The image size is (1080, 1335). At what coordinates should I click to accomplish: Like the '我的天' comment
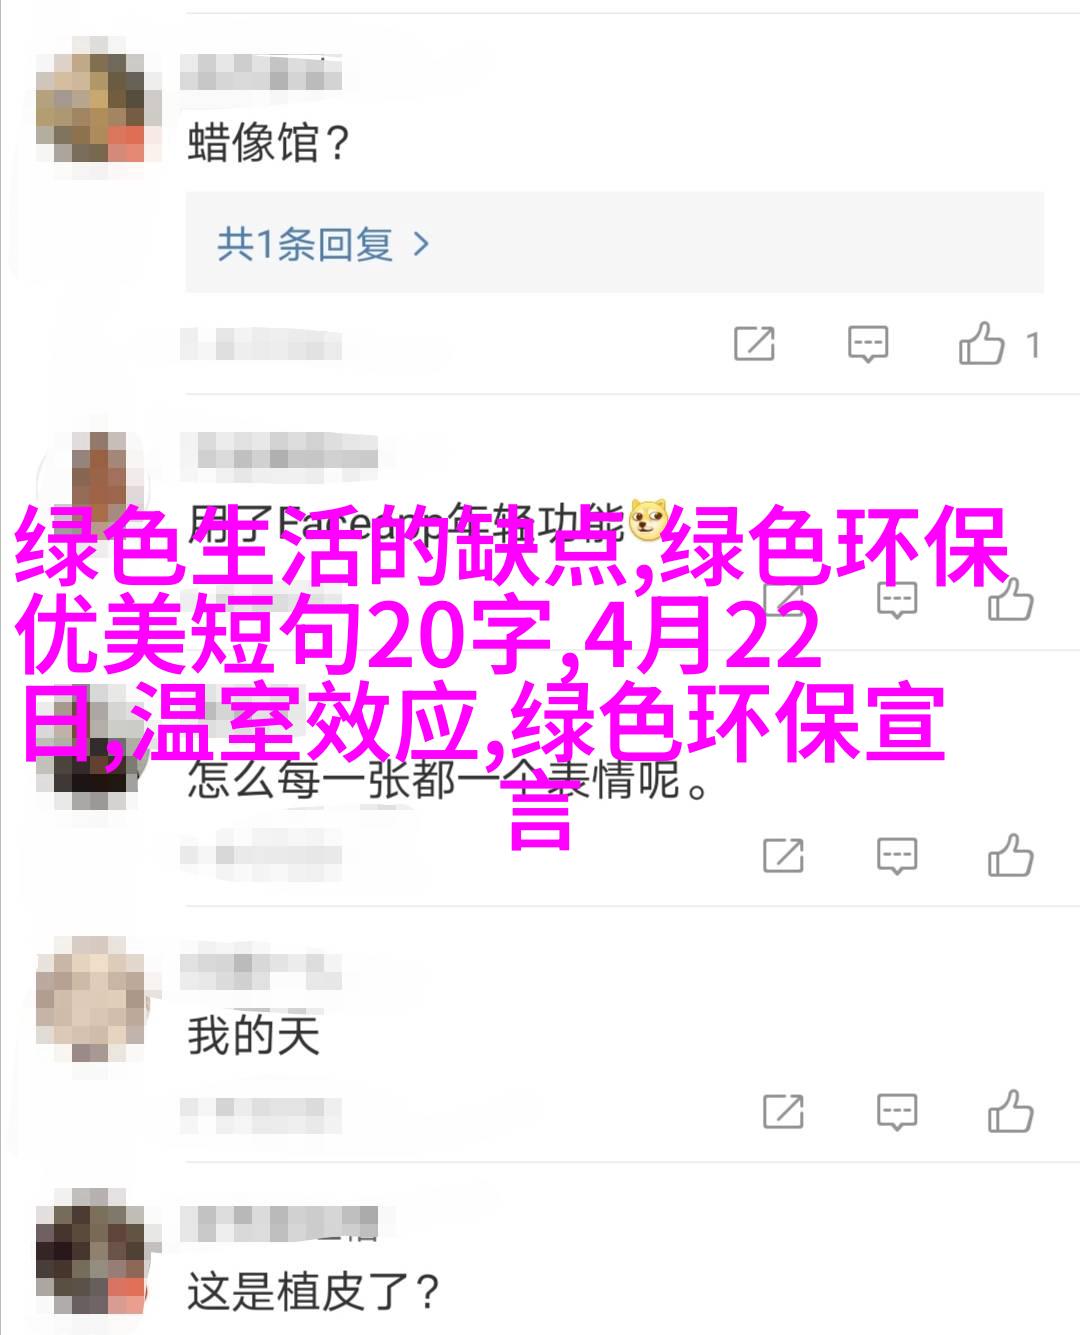click(x=1010, y=1110)
